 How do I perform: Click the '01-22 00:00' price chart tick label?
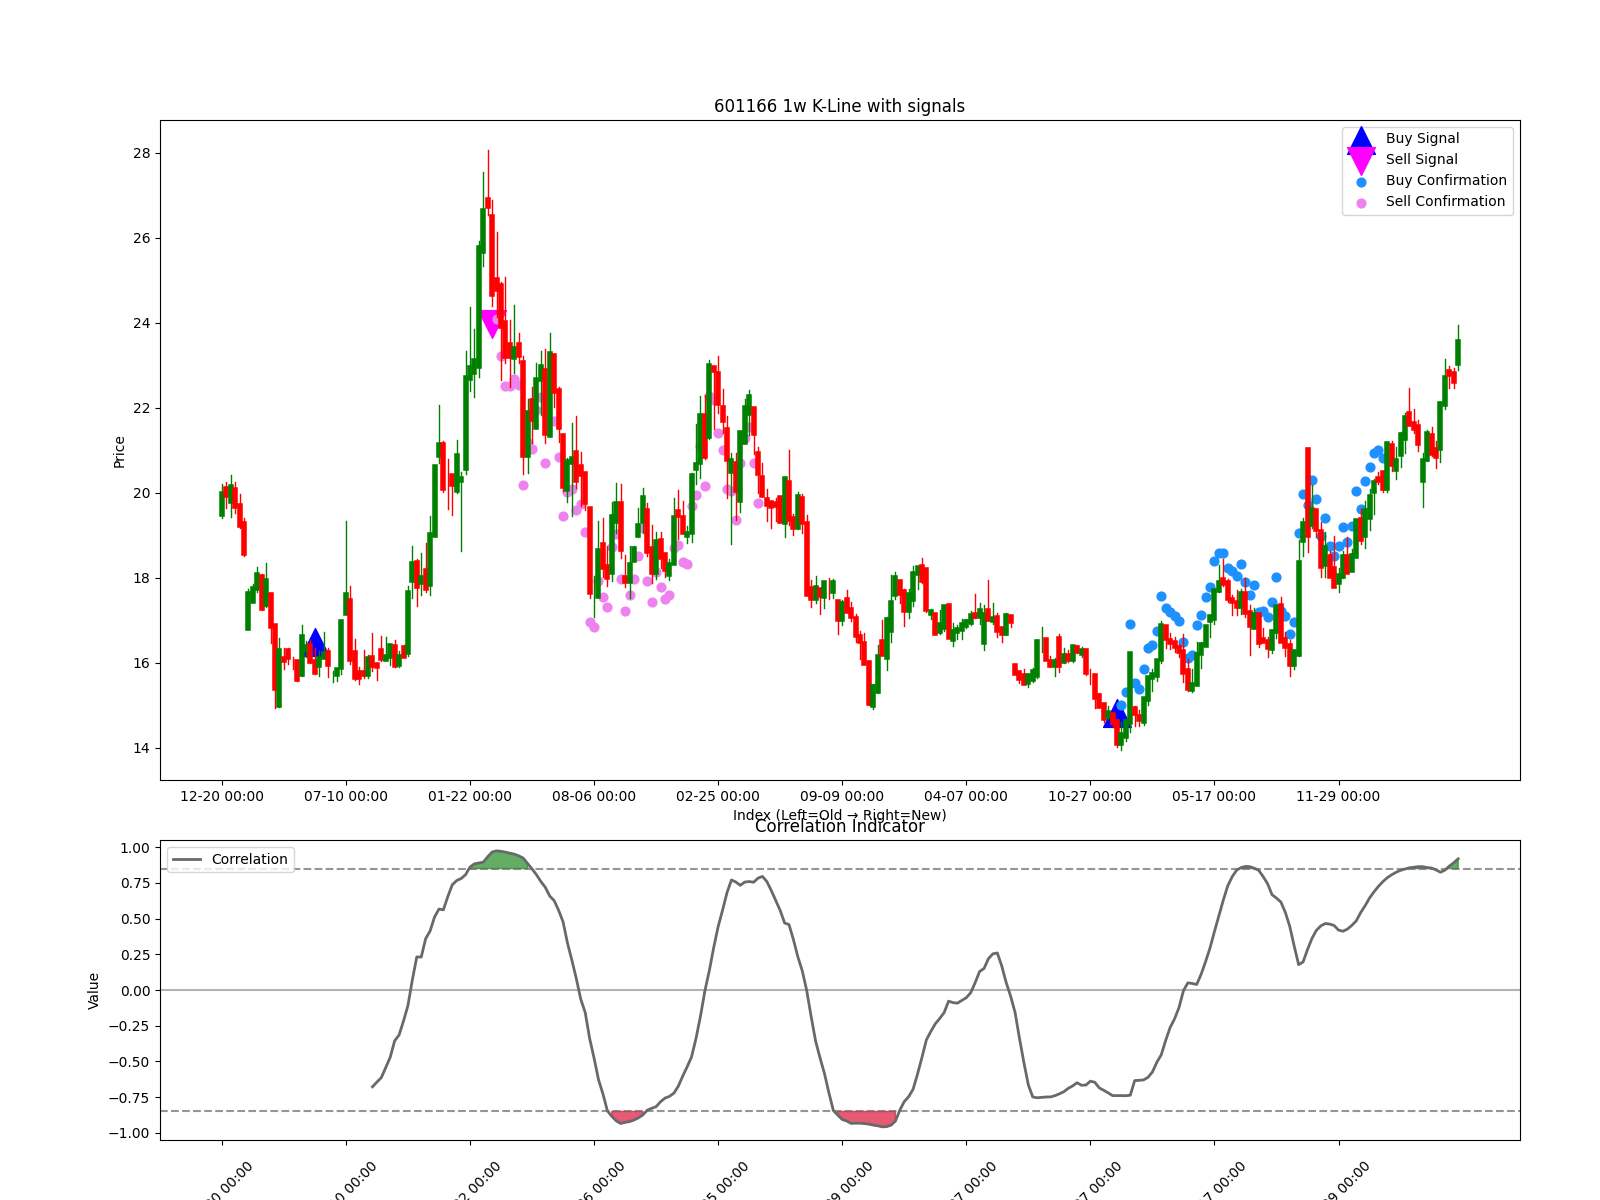470,796
